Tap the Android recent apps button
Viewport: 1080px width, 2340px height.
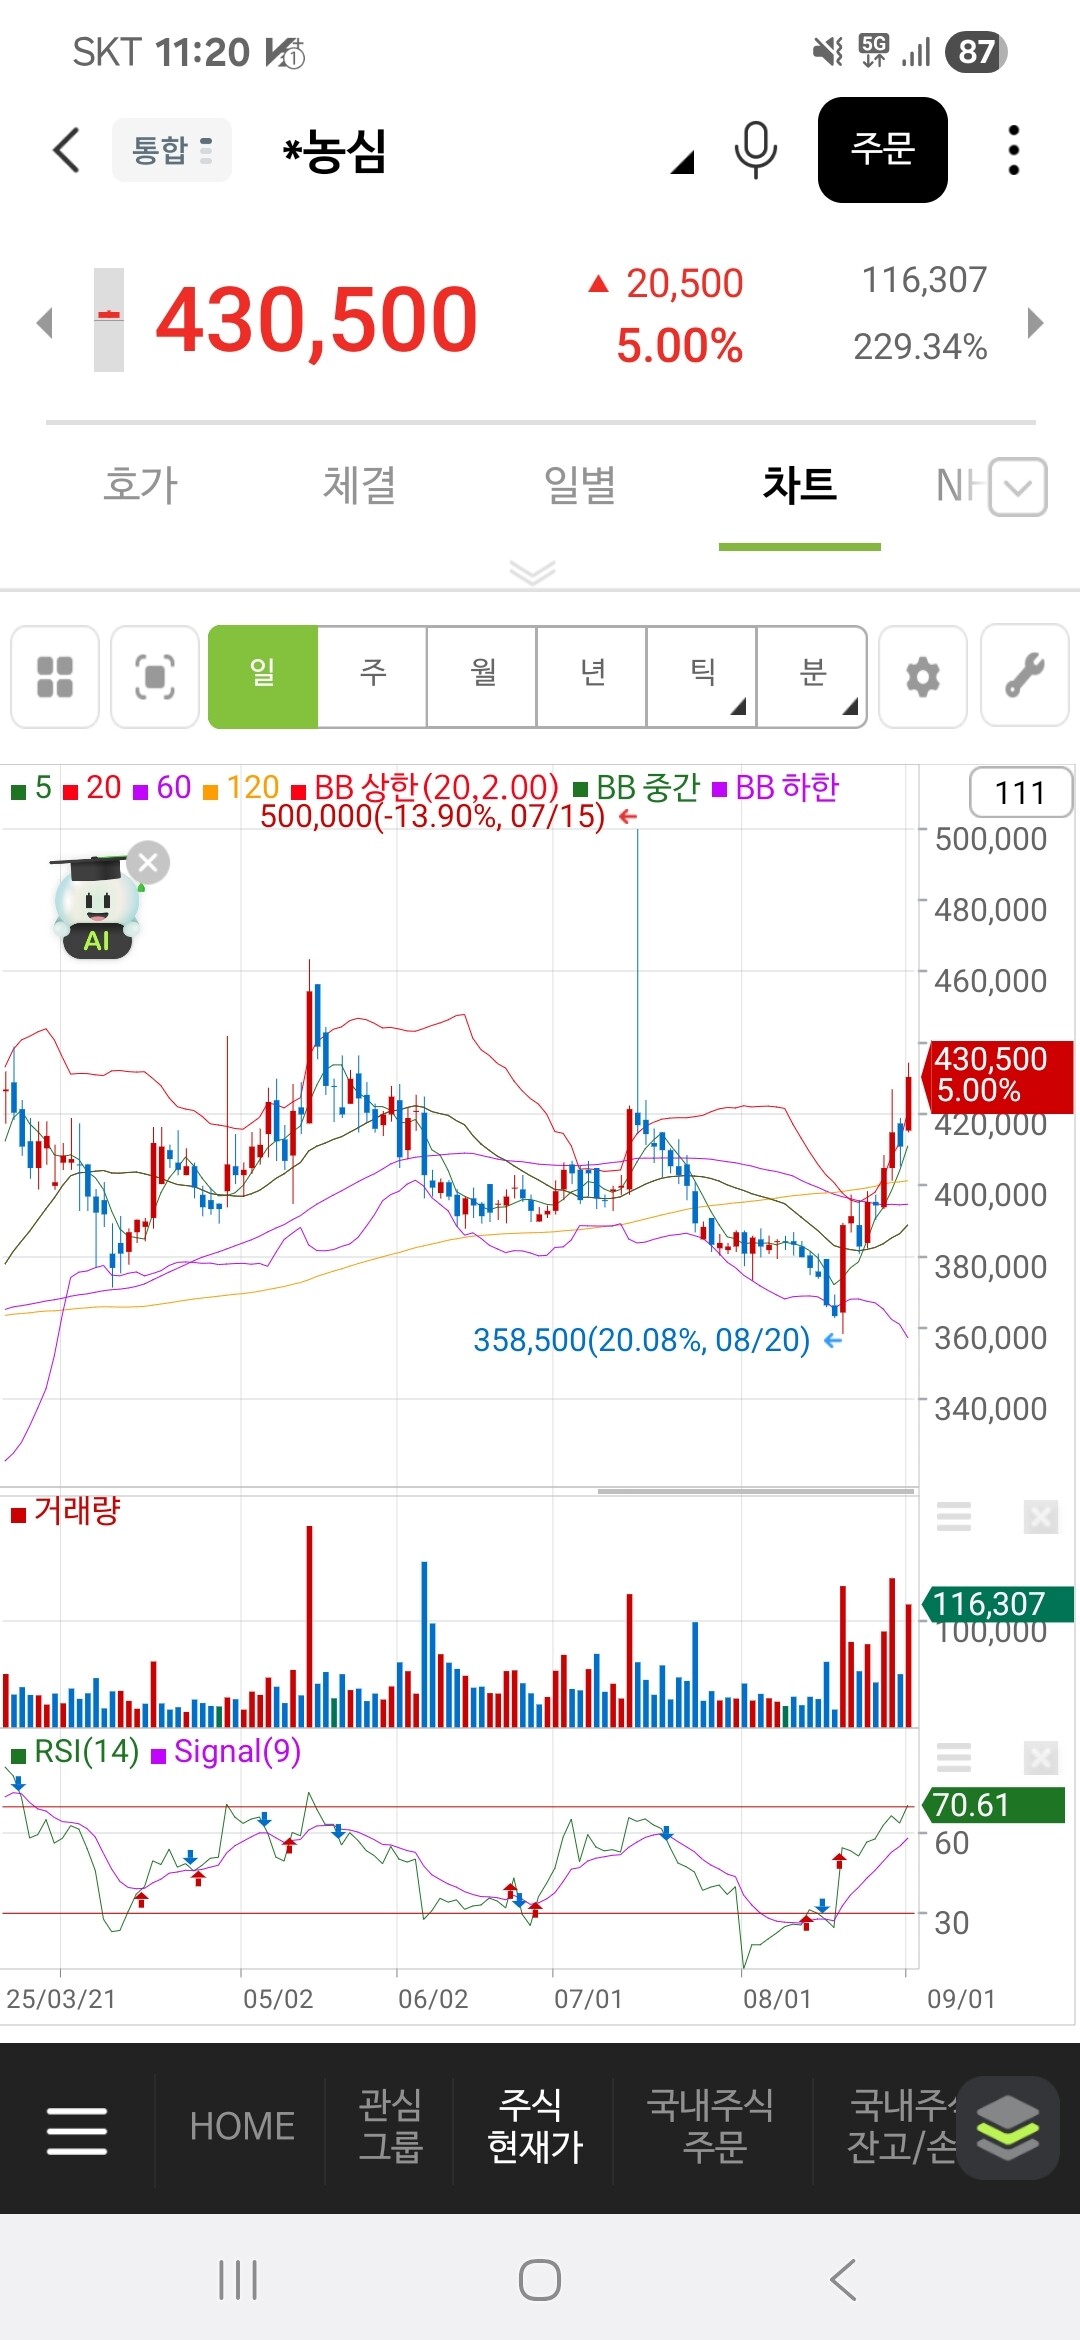pos(238,2280)
